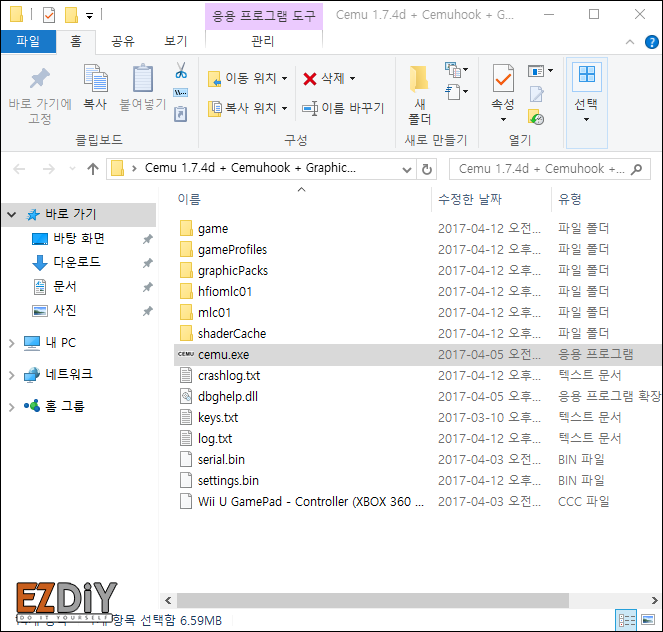Click the Help question mark icon

[652, 42]
